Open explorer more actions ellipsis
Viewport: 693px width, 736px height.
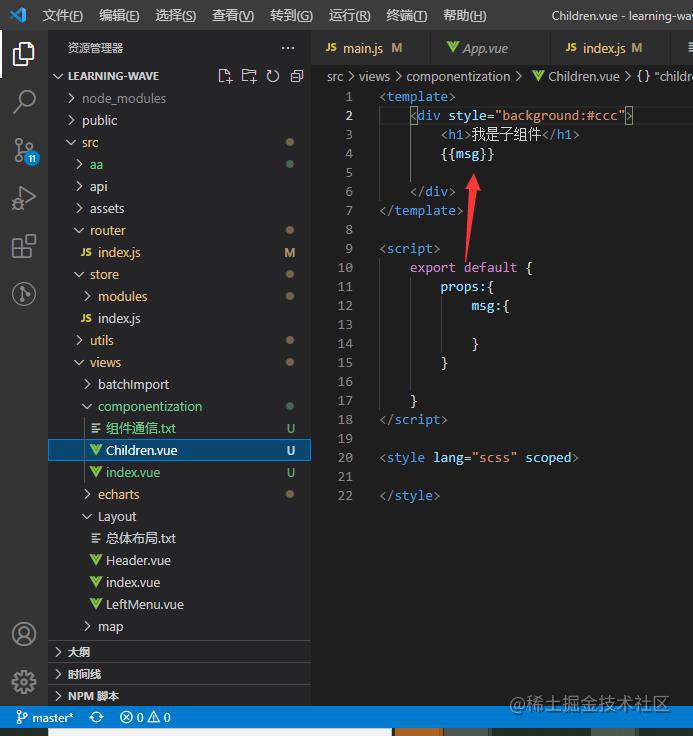[x=288, y=48]
